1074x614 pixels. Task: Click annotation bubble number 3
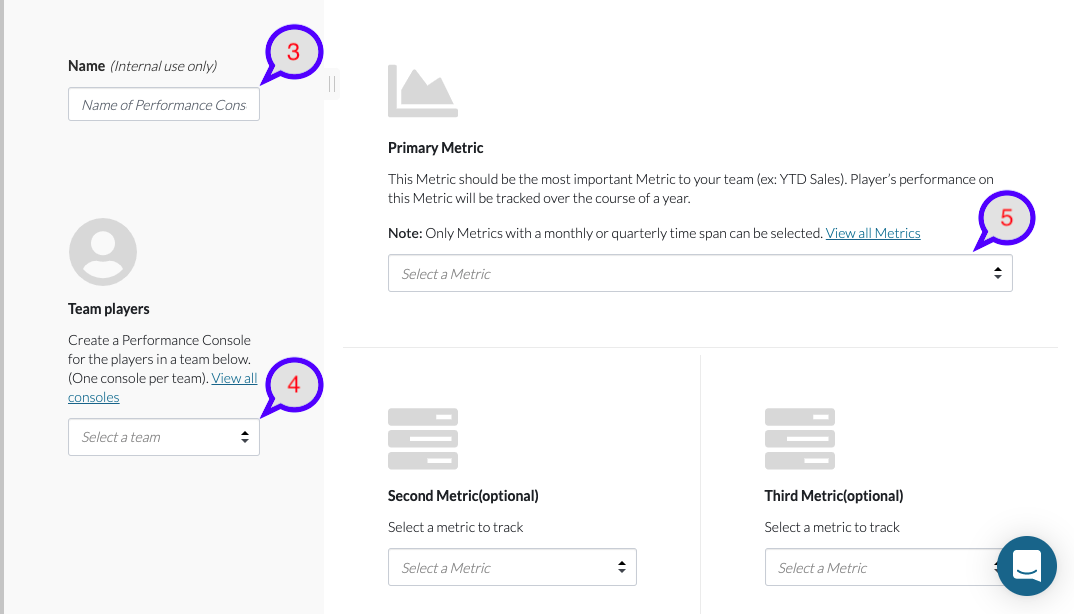293,53
